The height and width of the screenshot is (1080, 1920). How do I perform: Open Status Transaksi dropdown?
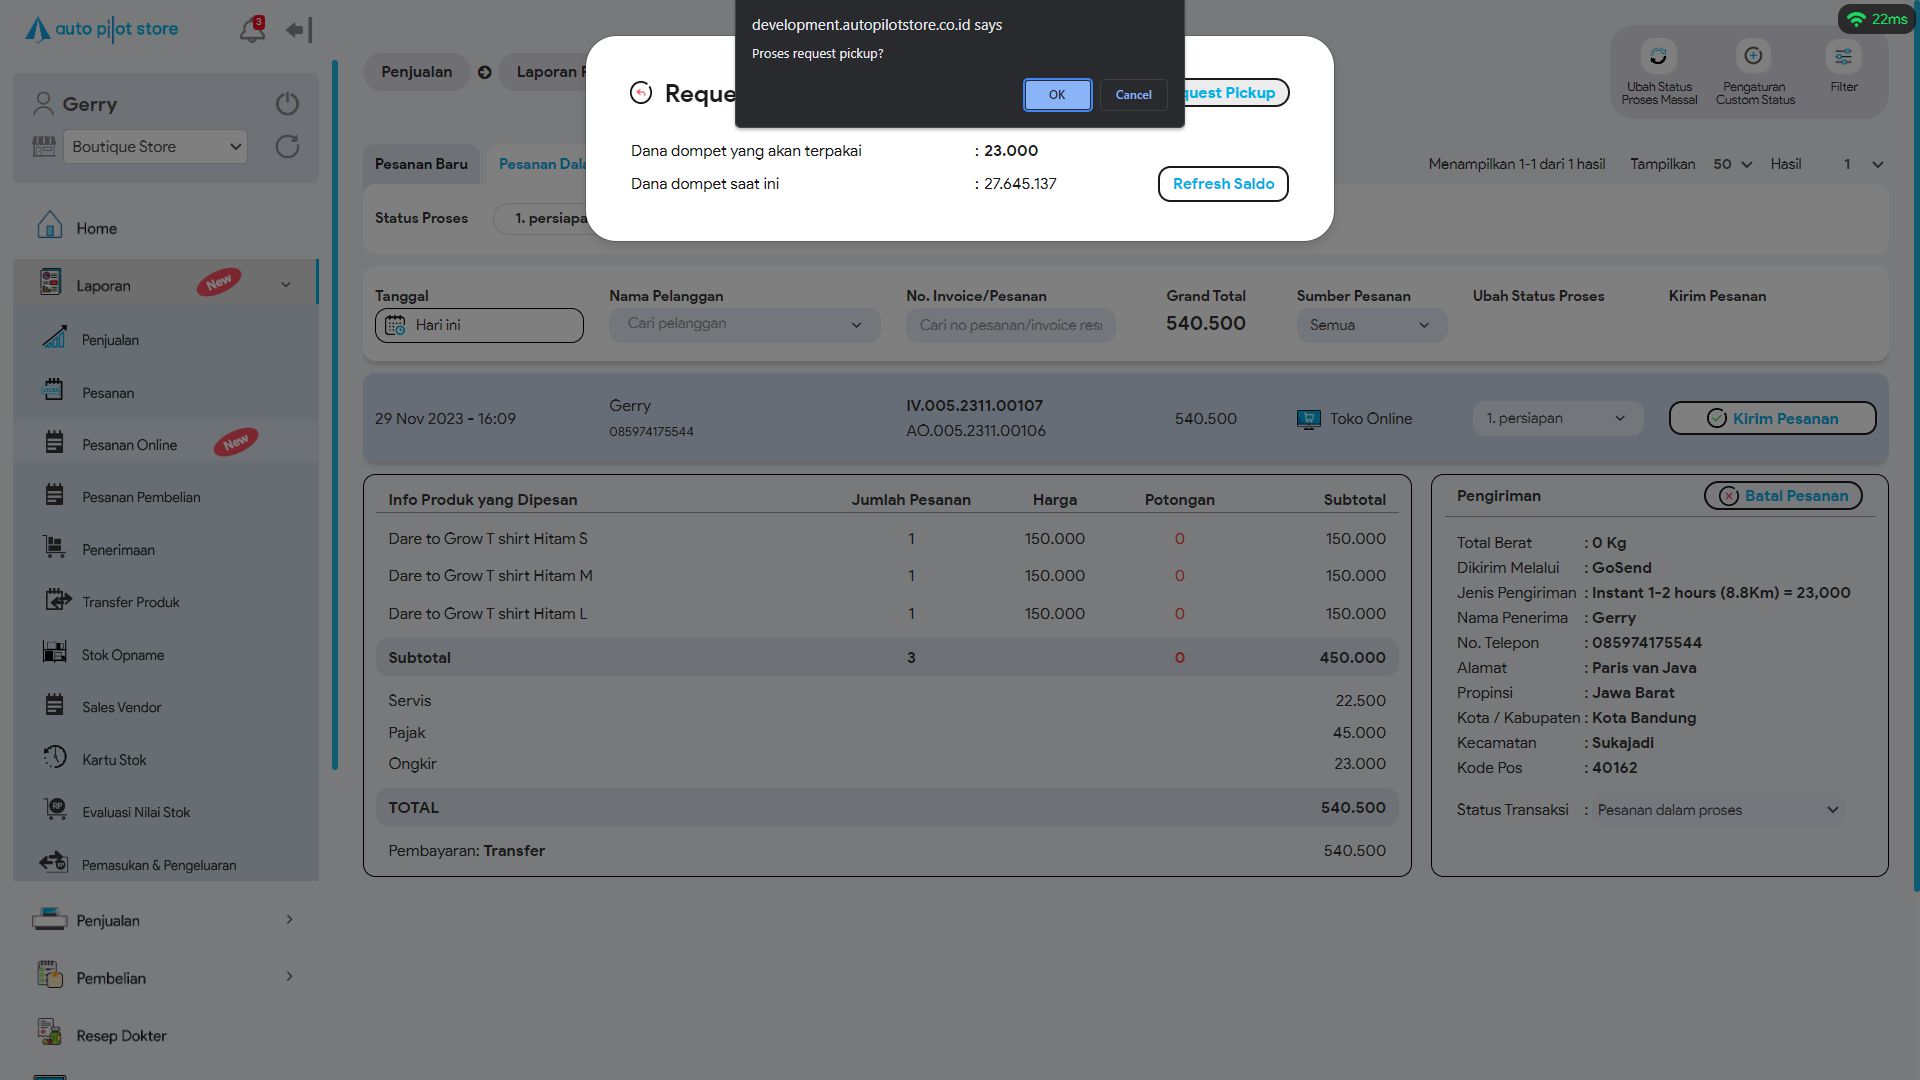click(x=1717, y=810)
